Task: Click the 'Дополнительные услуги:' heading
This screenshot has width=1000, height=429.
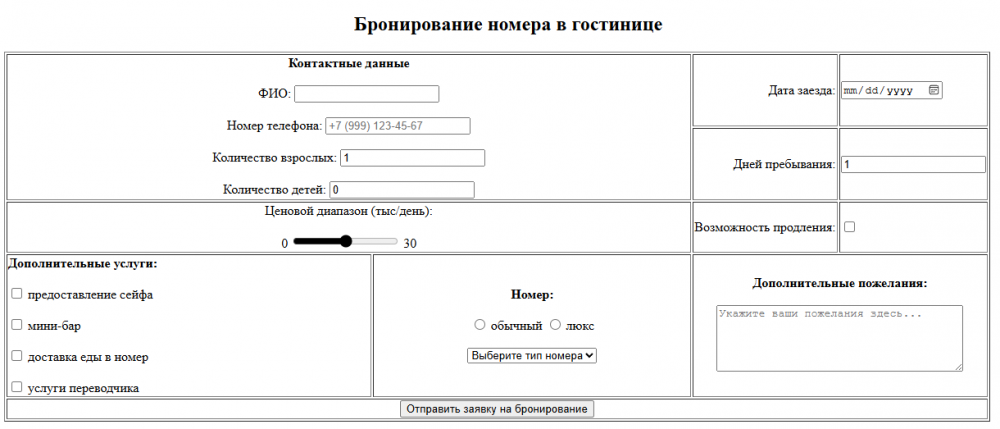Action: tap(83, 263)
